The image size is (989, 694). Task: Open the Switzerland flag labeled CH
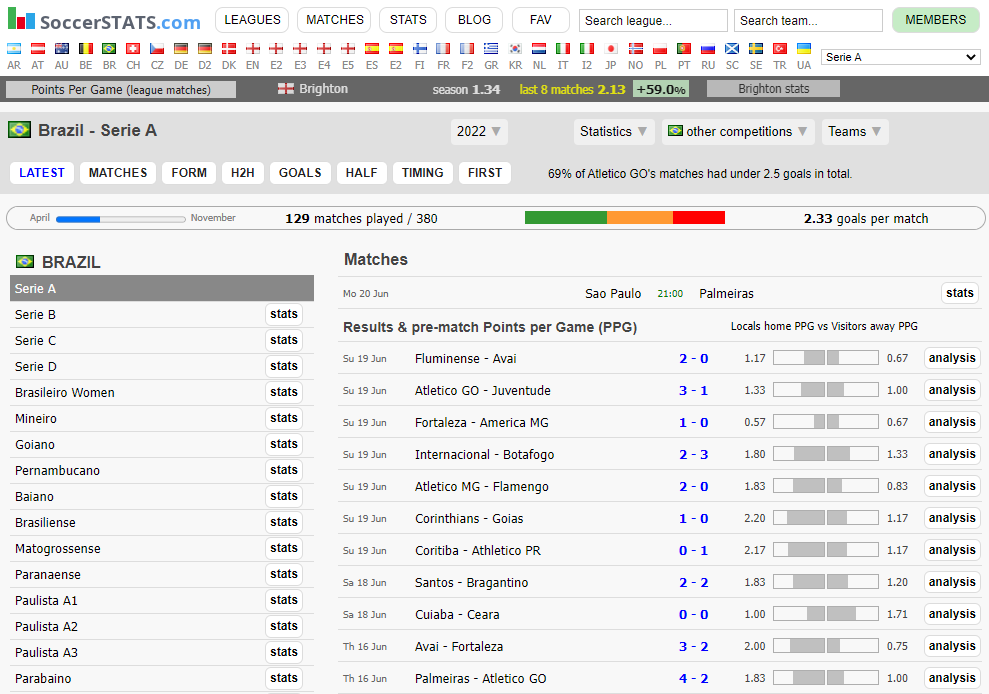pyautogui.click(x=133, y=49)
